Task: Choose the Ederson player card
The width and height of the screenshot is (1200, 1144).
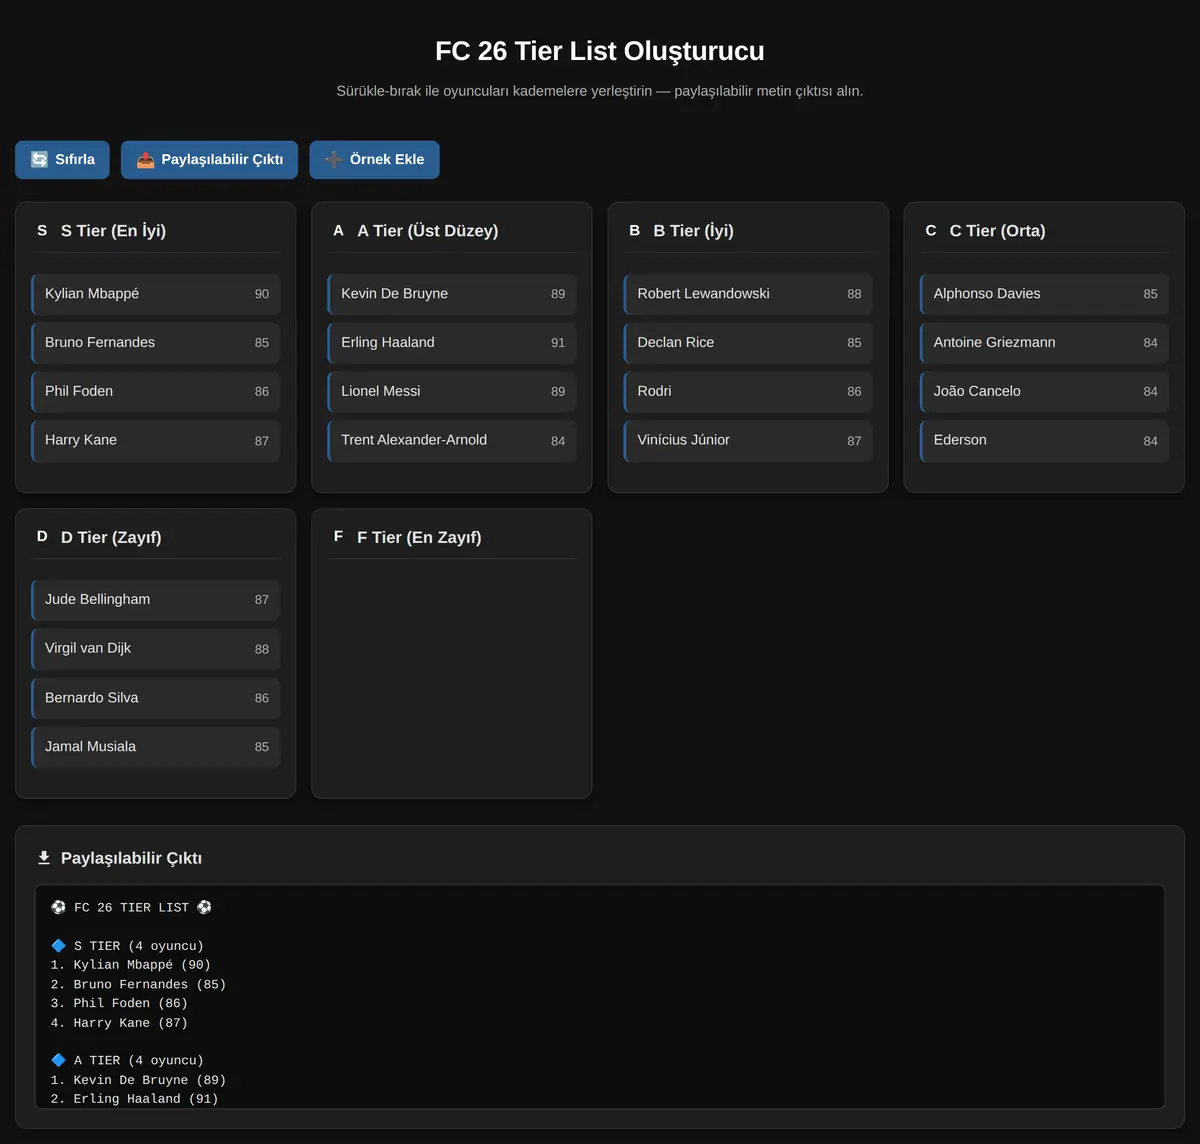Action: [x=1044, y=441]
